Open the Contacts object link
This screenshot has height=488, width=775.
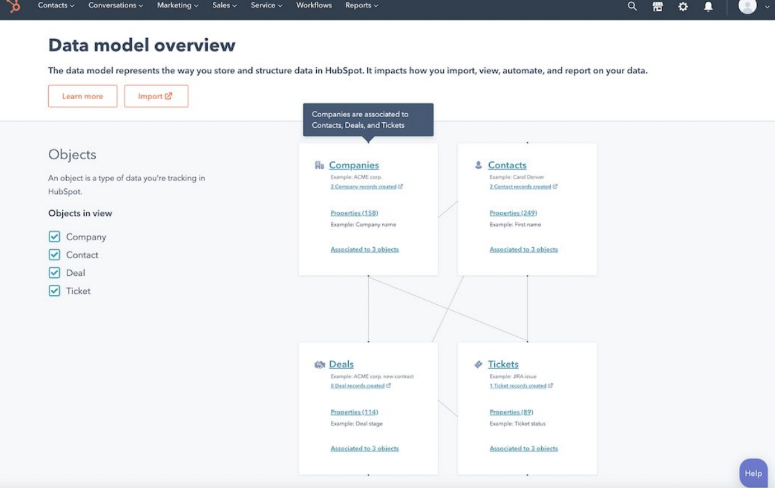tap(507, 165)
